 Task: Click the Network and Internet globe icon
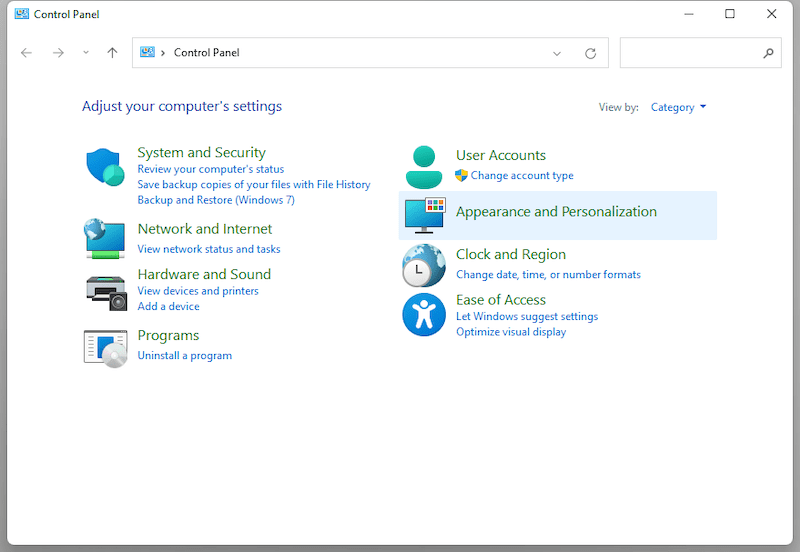point(104,239)
